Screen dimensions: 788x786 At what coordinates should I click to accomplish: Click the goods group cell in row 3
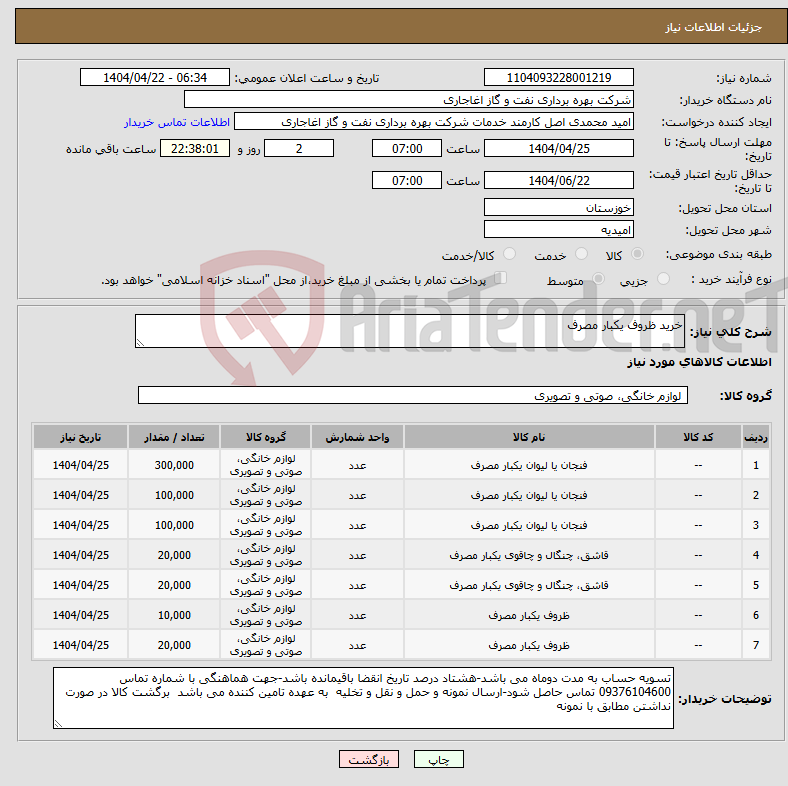click(265, 525)
